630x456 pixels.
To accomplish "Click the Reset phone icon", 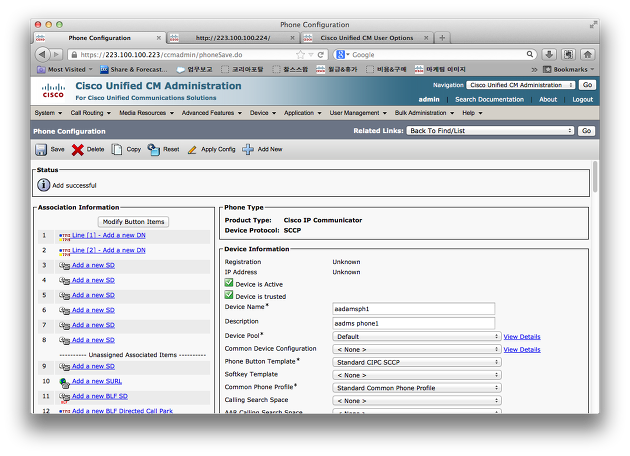I will click(153, 149).
